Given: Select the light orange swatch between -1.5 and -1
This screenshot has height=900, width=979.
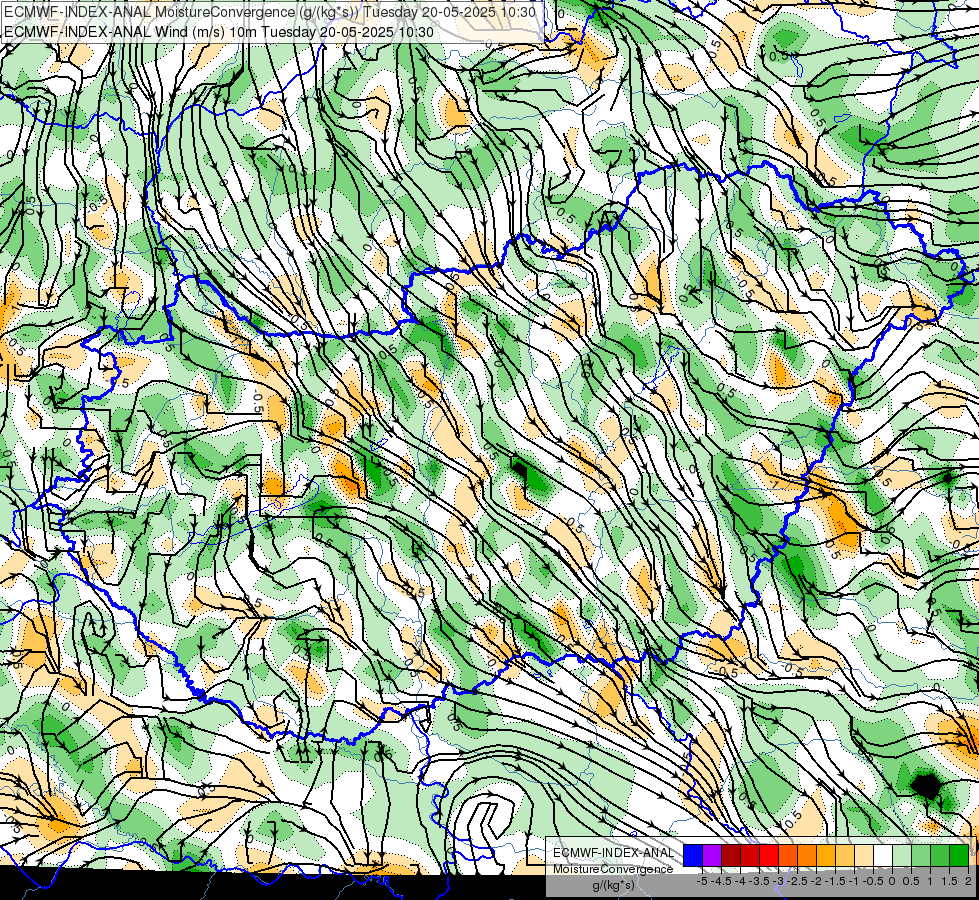Looking at the screenshot, I should click(x=845, y=856).
